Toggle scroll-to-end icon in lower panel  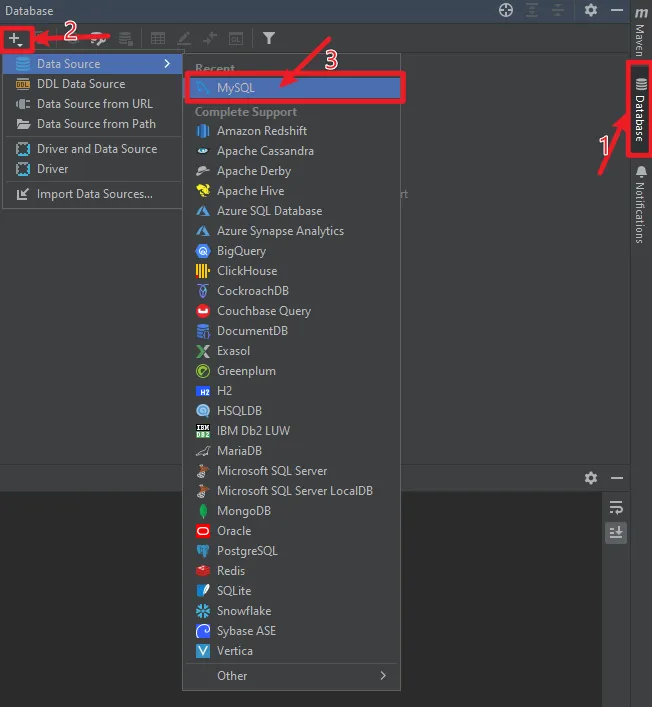[616, 533]
